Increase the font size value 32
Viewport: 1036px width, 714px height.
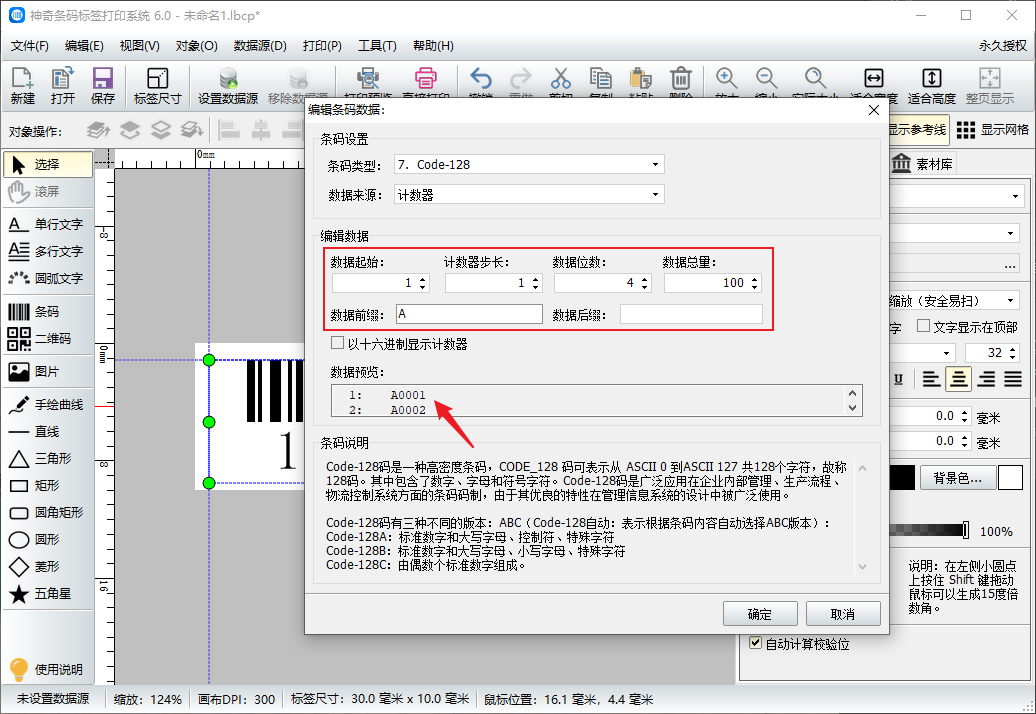point(1013,349)
